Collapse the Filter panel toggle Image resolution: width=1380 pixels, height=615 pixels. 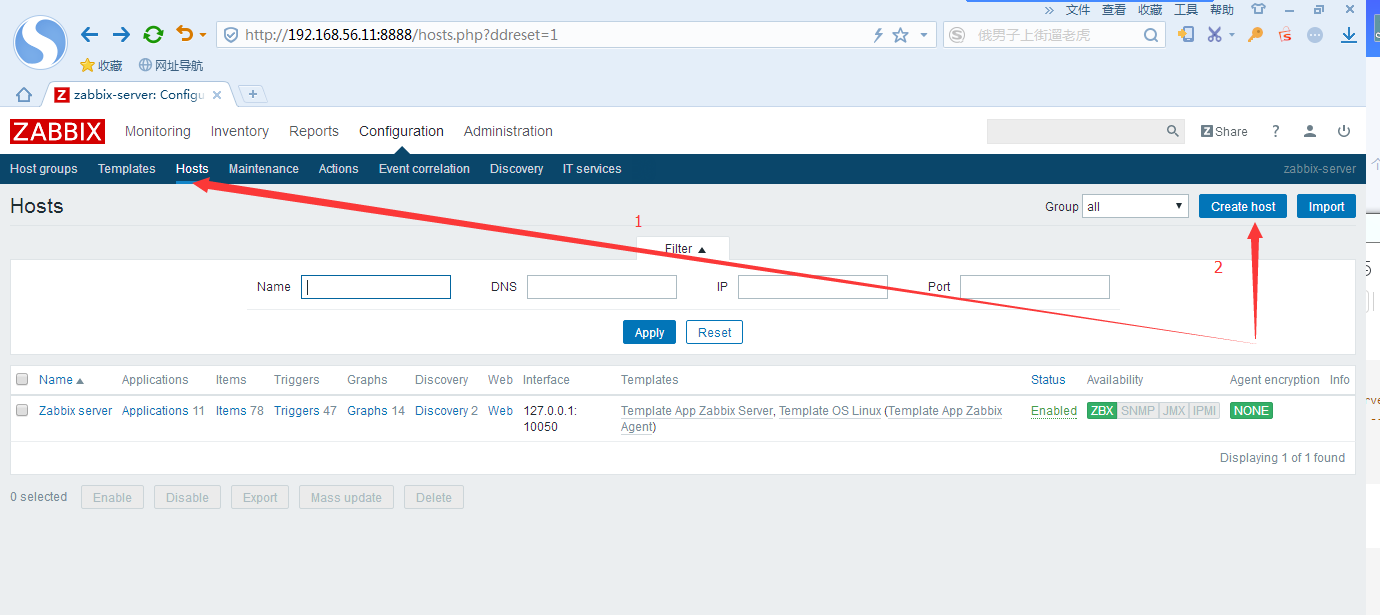pos(684,248)
